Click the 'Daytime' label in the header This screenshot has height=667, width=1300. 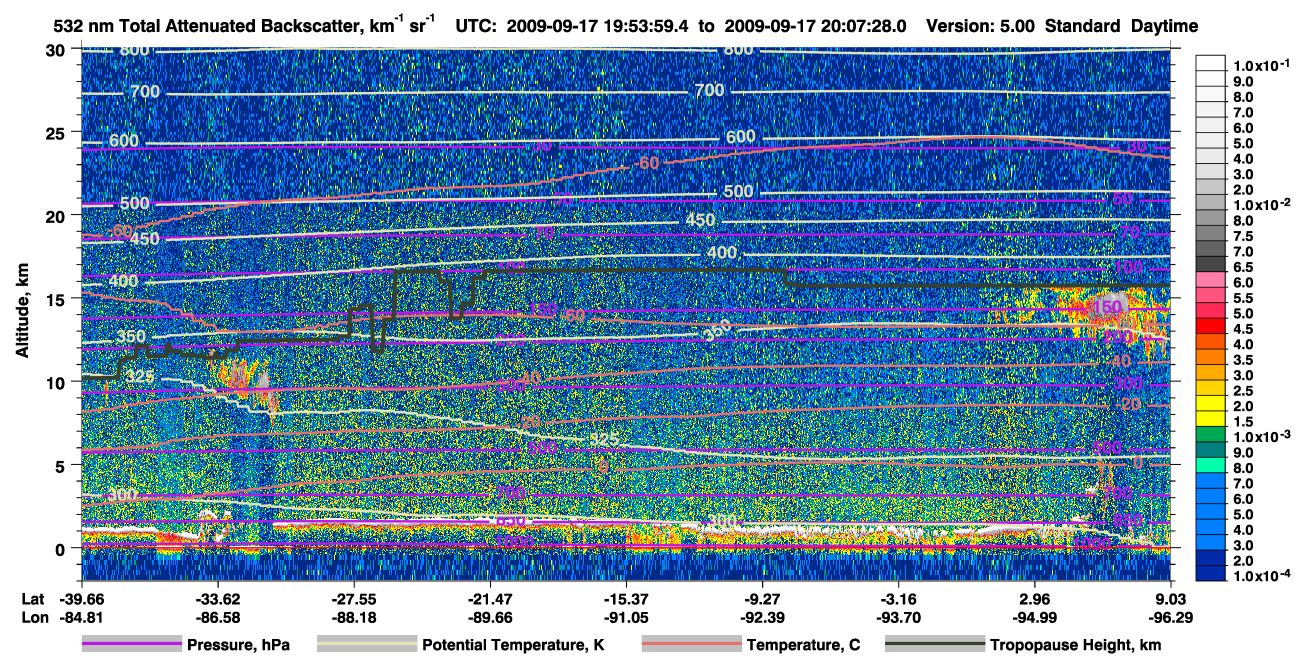[x=1164, y=26]
